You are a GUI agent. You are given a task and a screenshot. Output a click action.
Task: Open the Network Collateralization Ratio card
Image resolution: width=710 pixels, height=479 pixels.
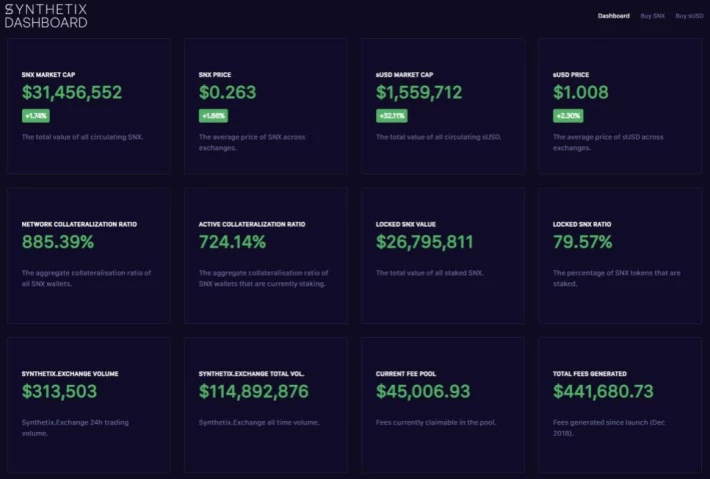(x=89, y=256)
